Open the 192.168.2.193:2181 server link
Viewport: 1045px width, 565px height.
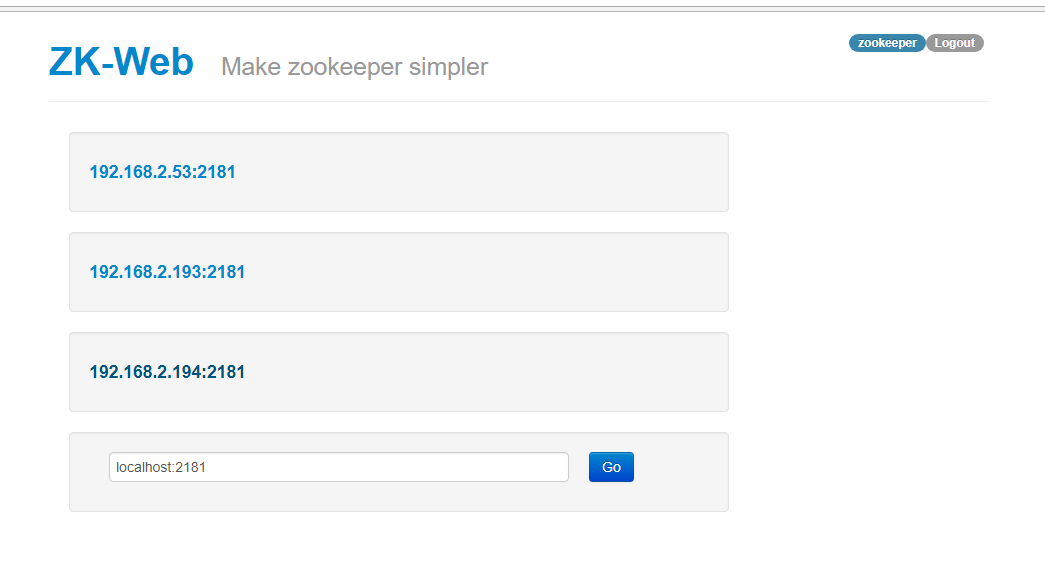point(167,272)
